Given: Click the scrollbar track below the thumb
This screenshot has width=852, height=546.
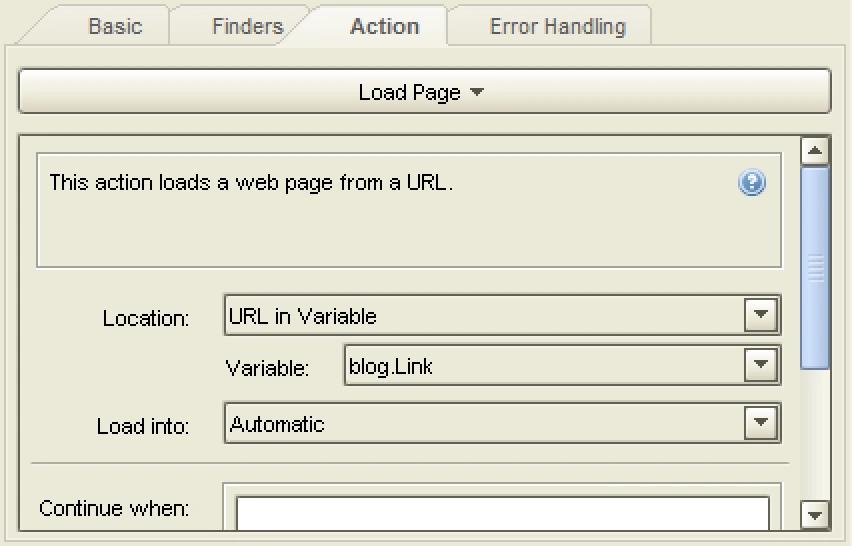Looking at the screenshot, I should coord(815,435).
